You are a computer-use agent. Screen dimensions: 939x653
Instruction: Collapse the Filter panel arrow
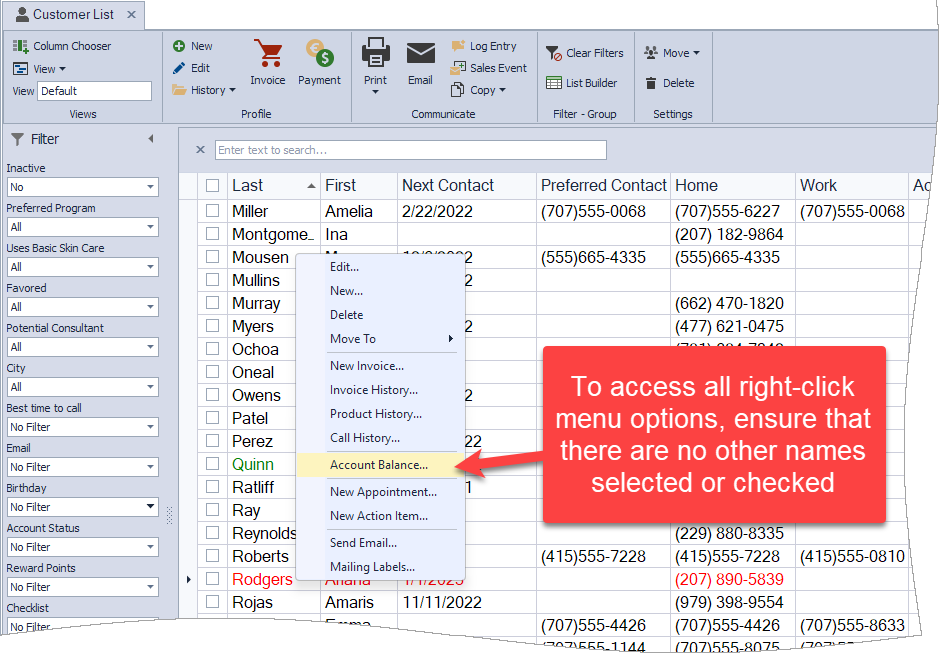[151, 139]
